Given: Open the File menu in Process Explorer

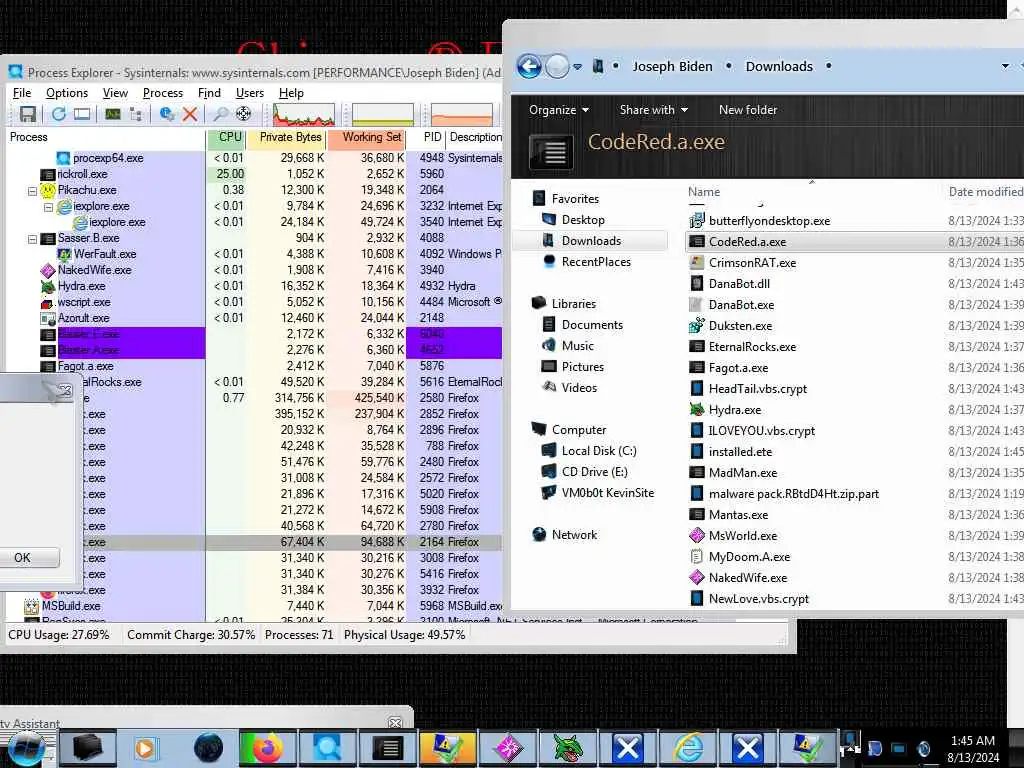Looking at the screenshot, I should (x=22, y=93).
